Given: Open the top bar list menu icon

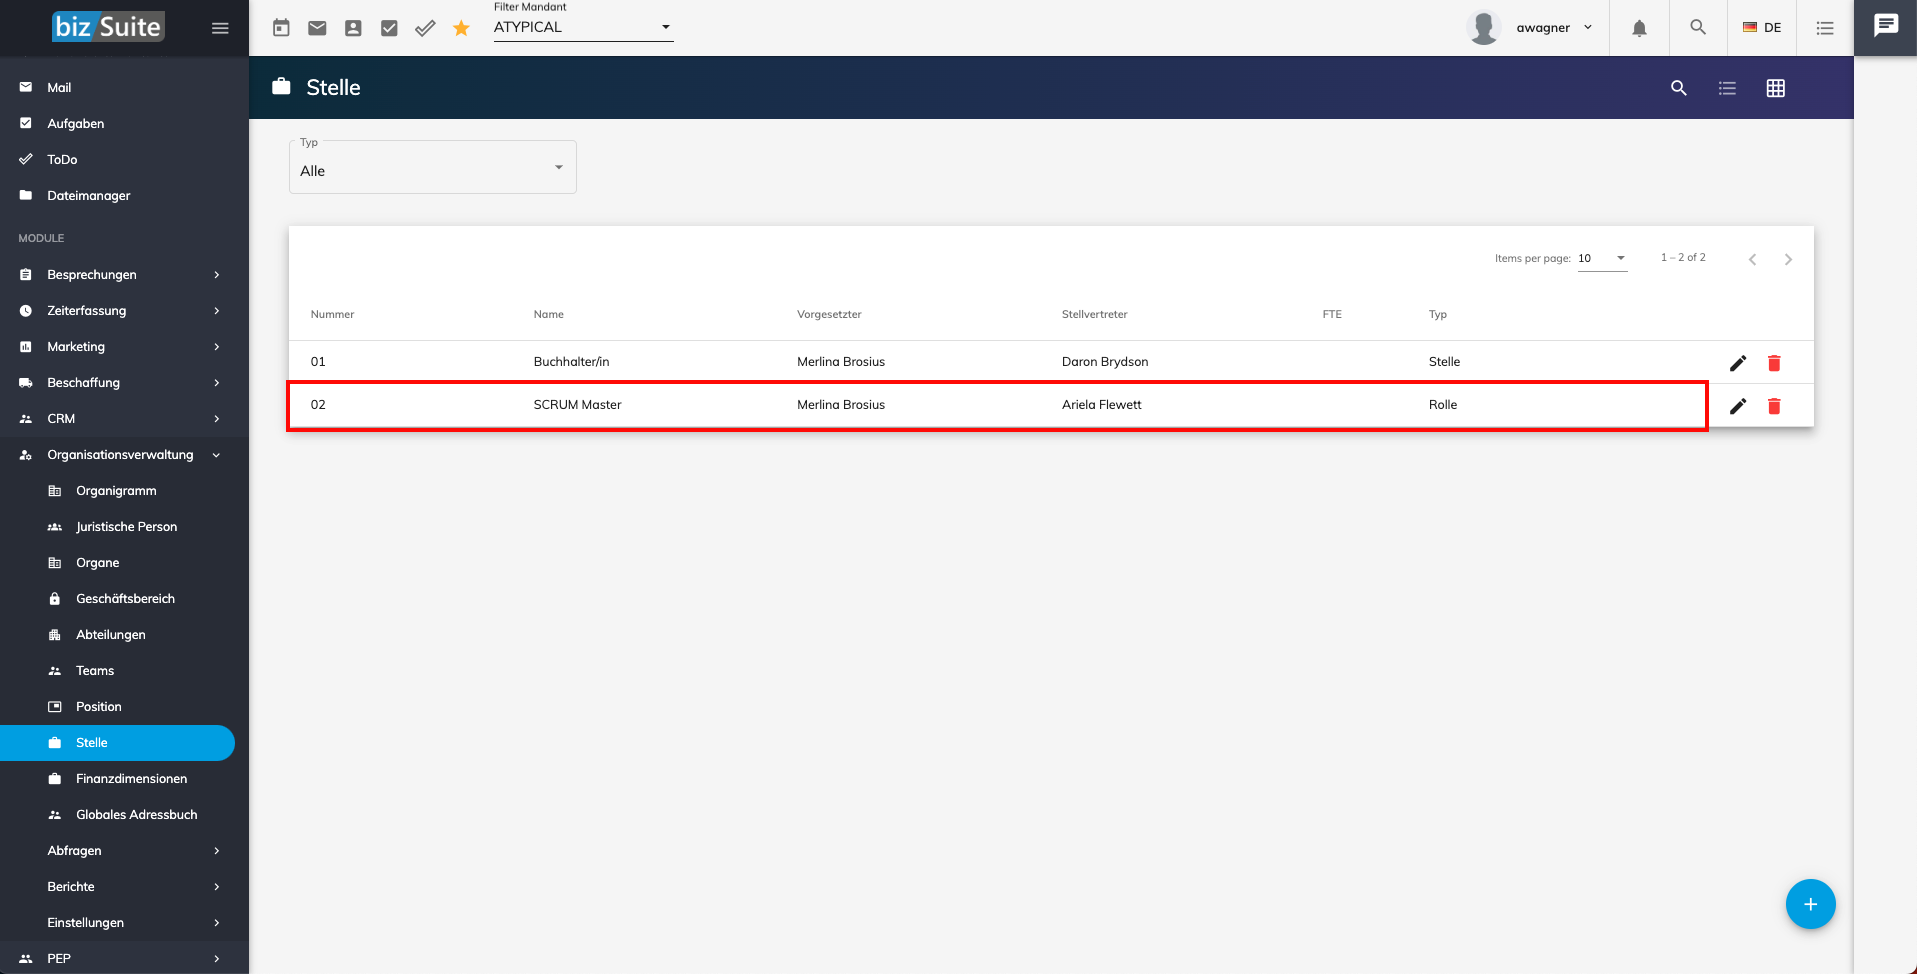Looking at the screenshot, I should 1825,28.
